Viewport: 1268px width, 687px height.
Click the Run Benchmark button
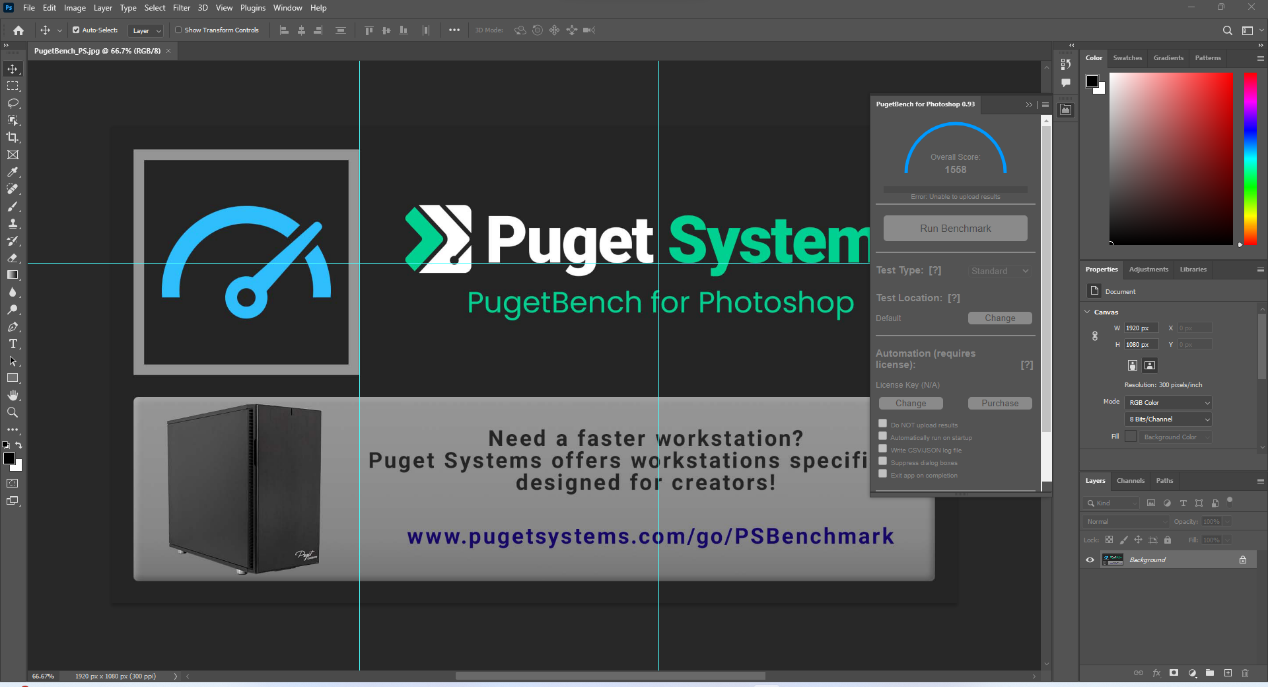[x=955, y=228]
